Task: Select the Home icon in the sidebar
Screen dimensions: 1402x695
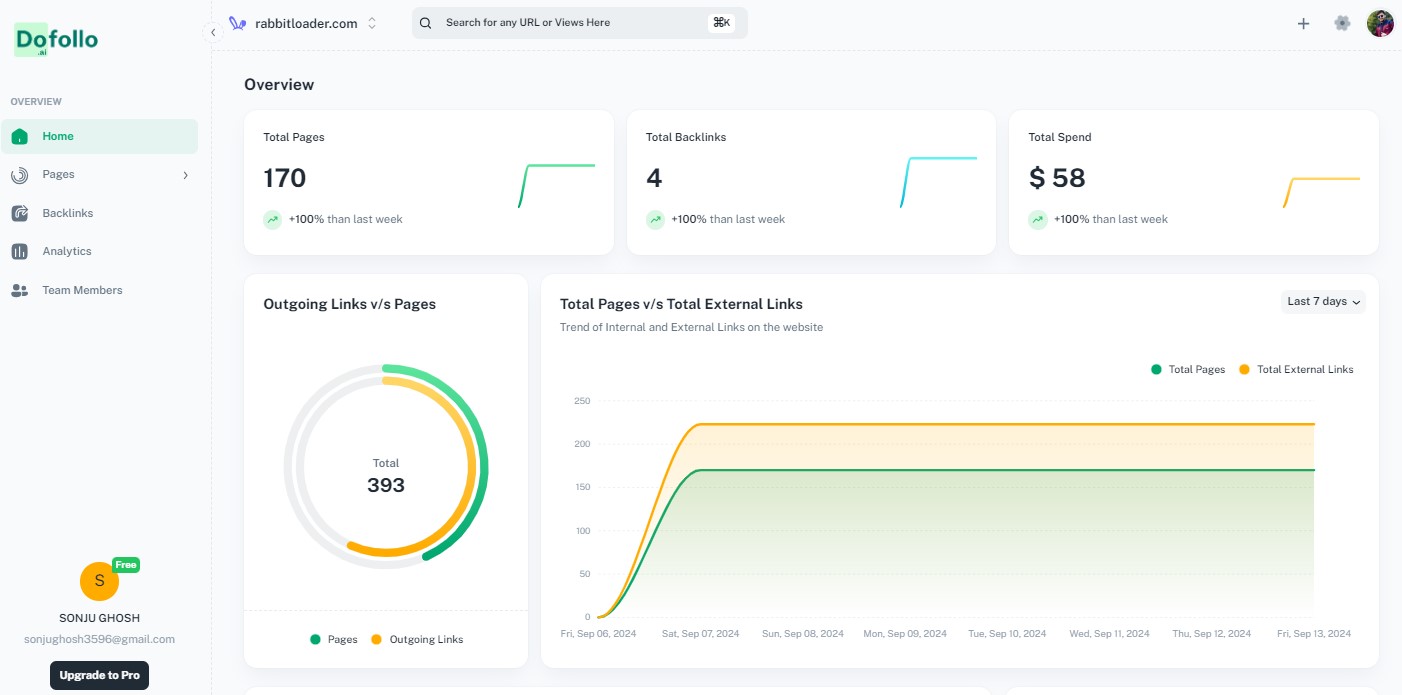Action: 20,136
